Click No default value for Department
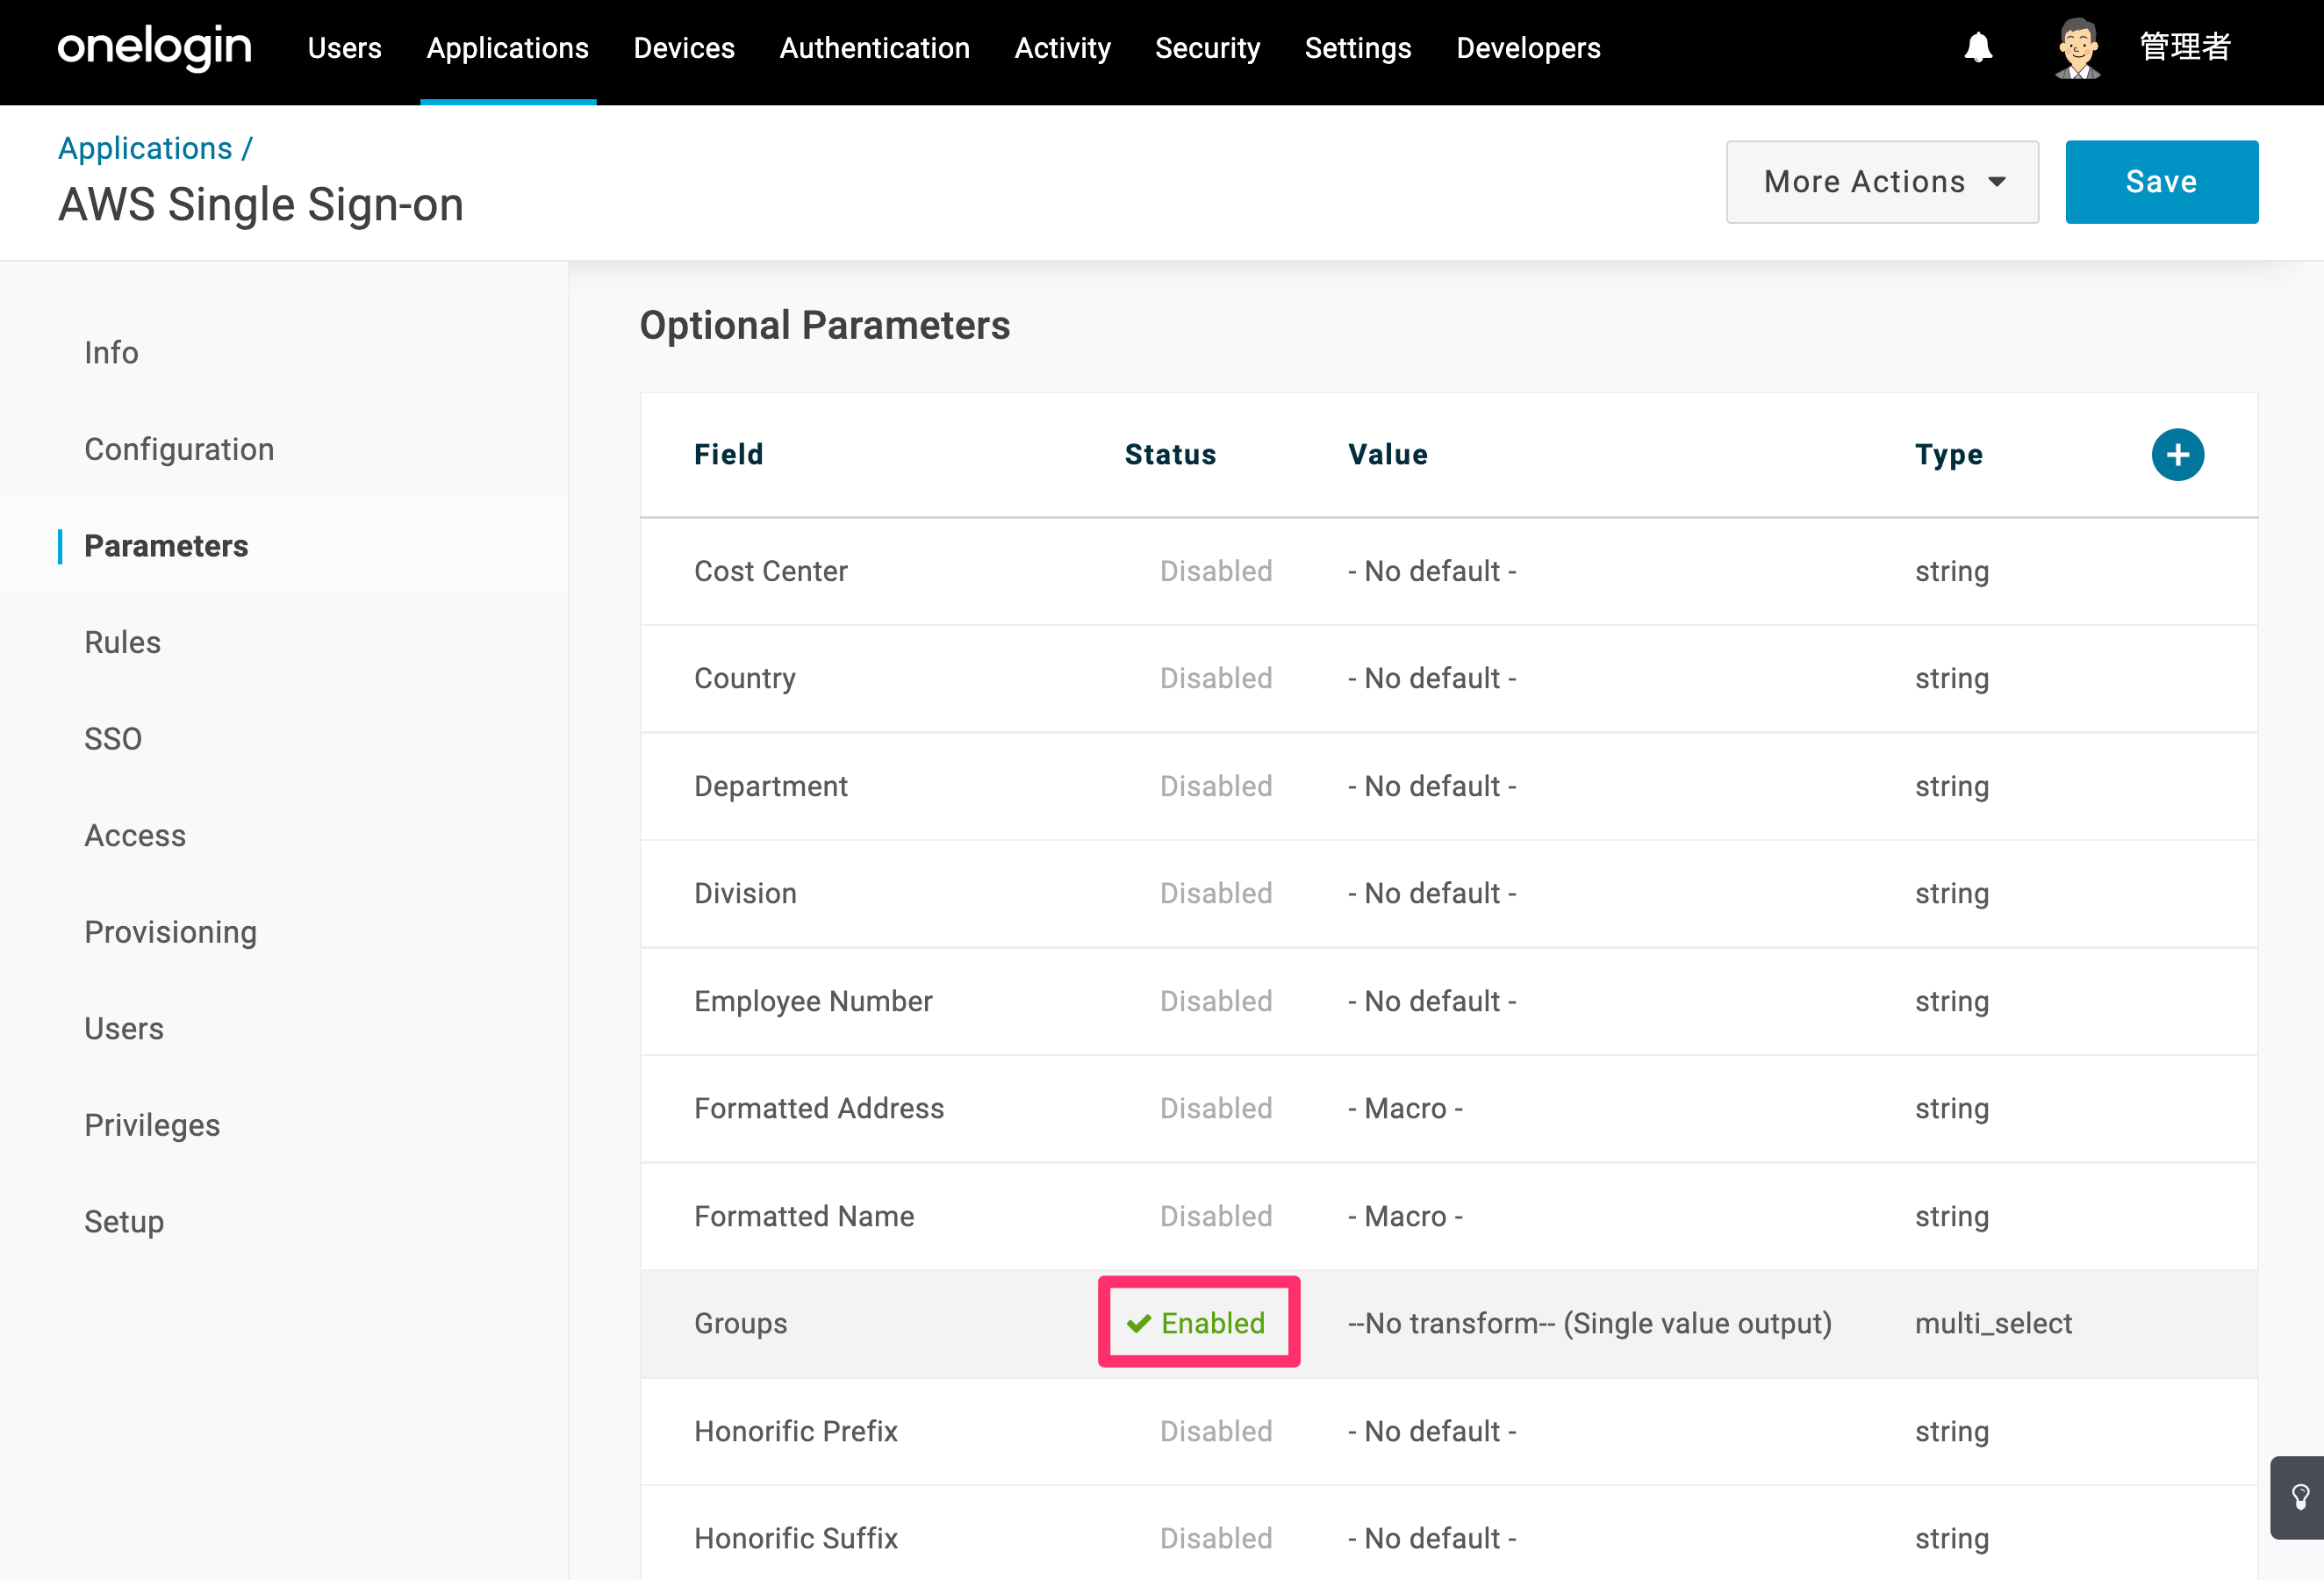 pyautogui.click(x=1432, y=787)
